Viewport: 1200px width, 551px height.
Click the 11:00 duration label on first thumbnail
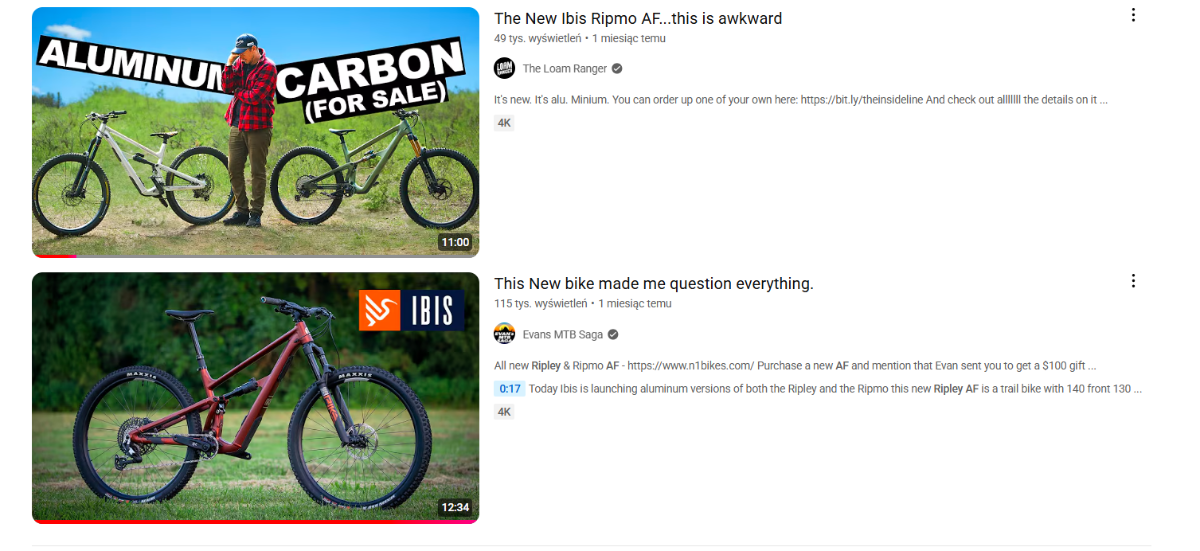point(455,242)
